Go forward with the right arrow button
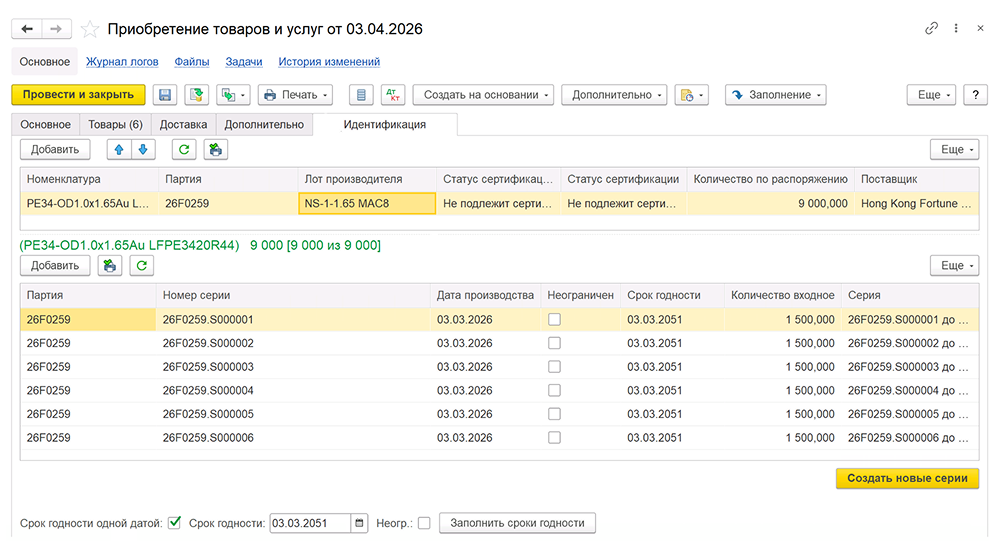The width and height of the screenshot is (994, 544). tap(56, 29)
